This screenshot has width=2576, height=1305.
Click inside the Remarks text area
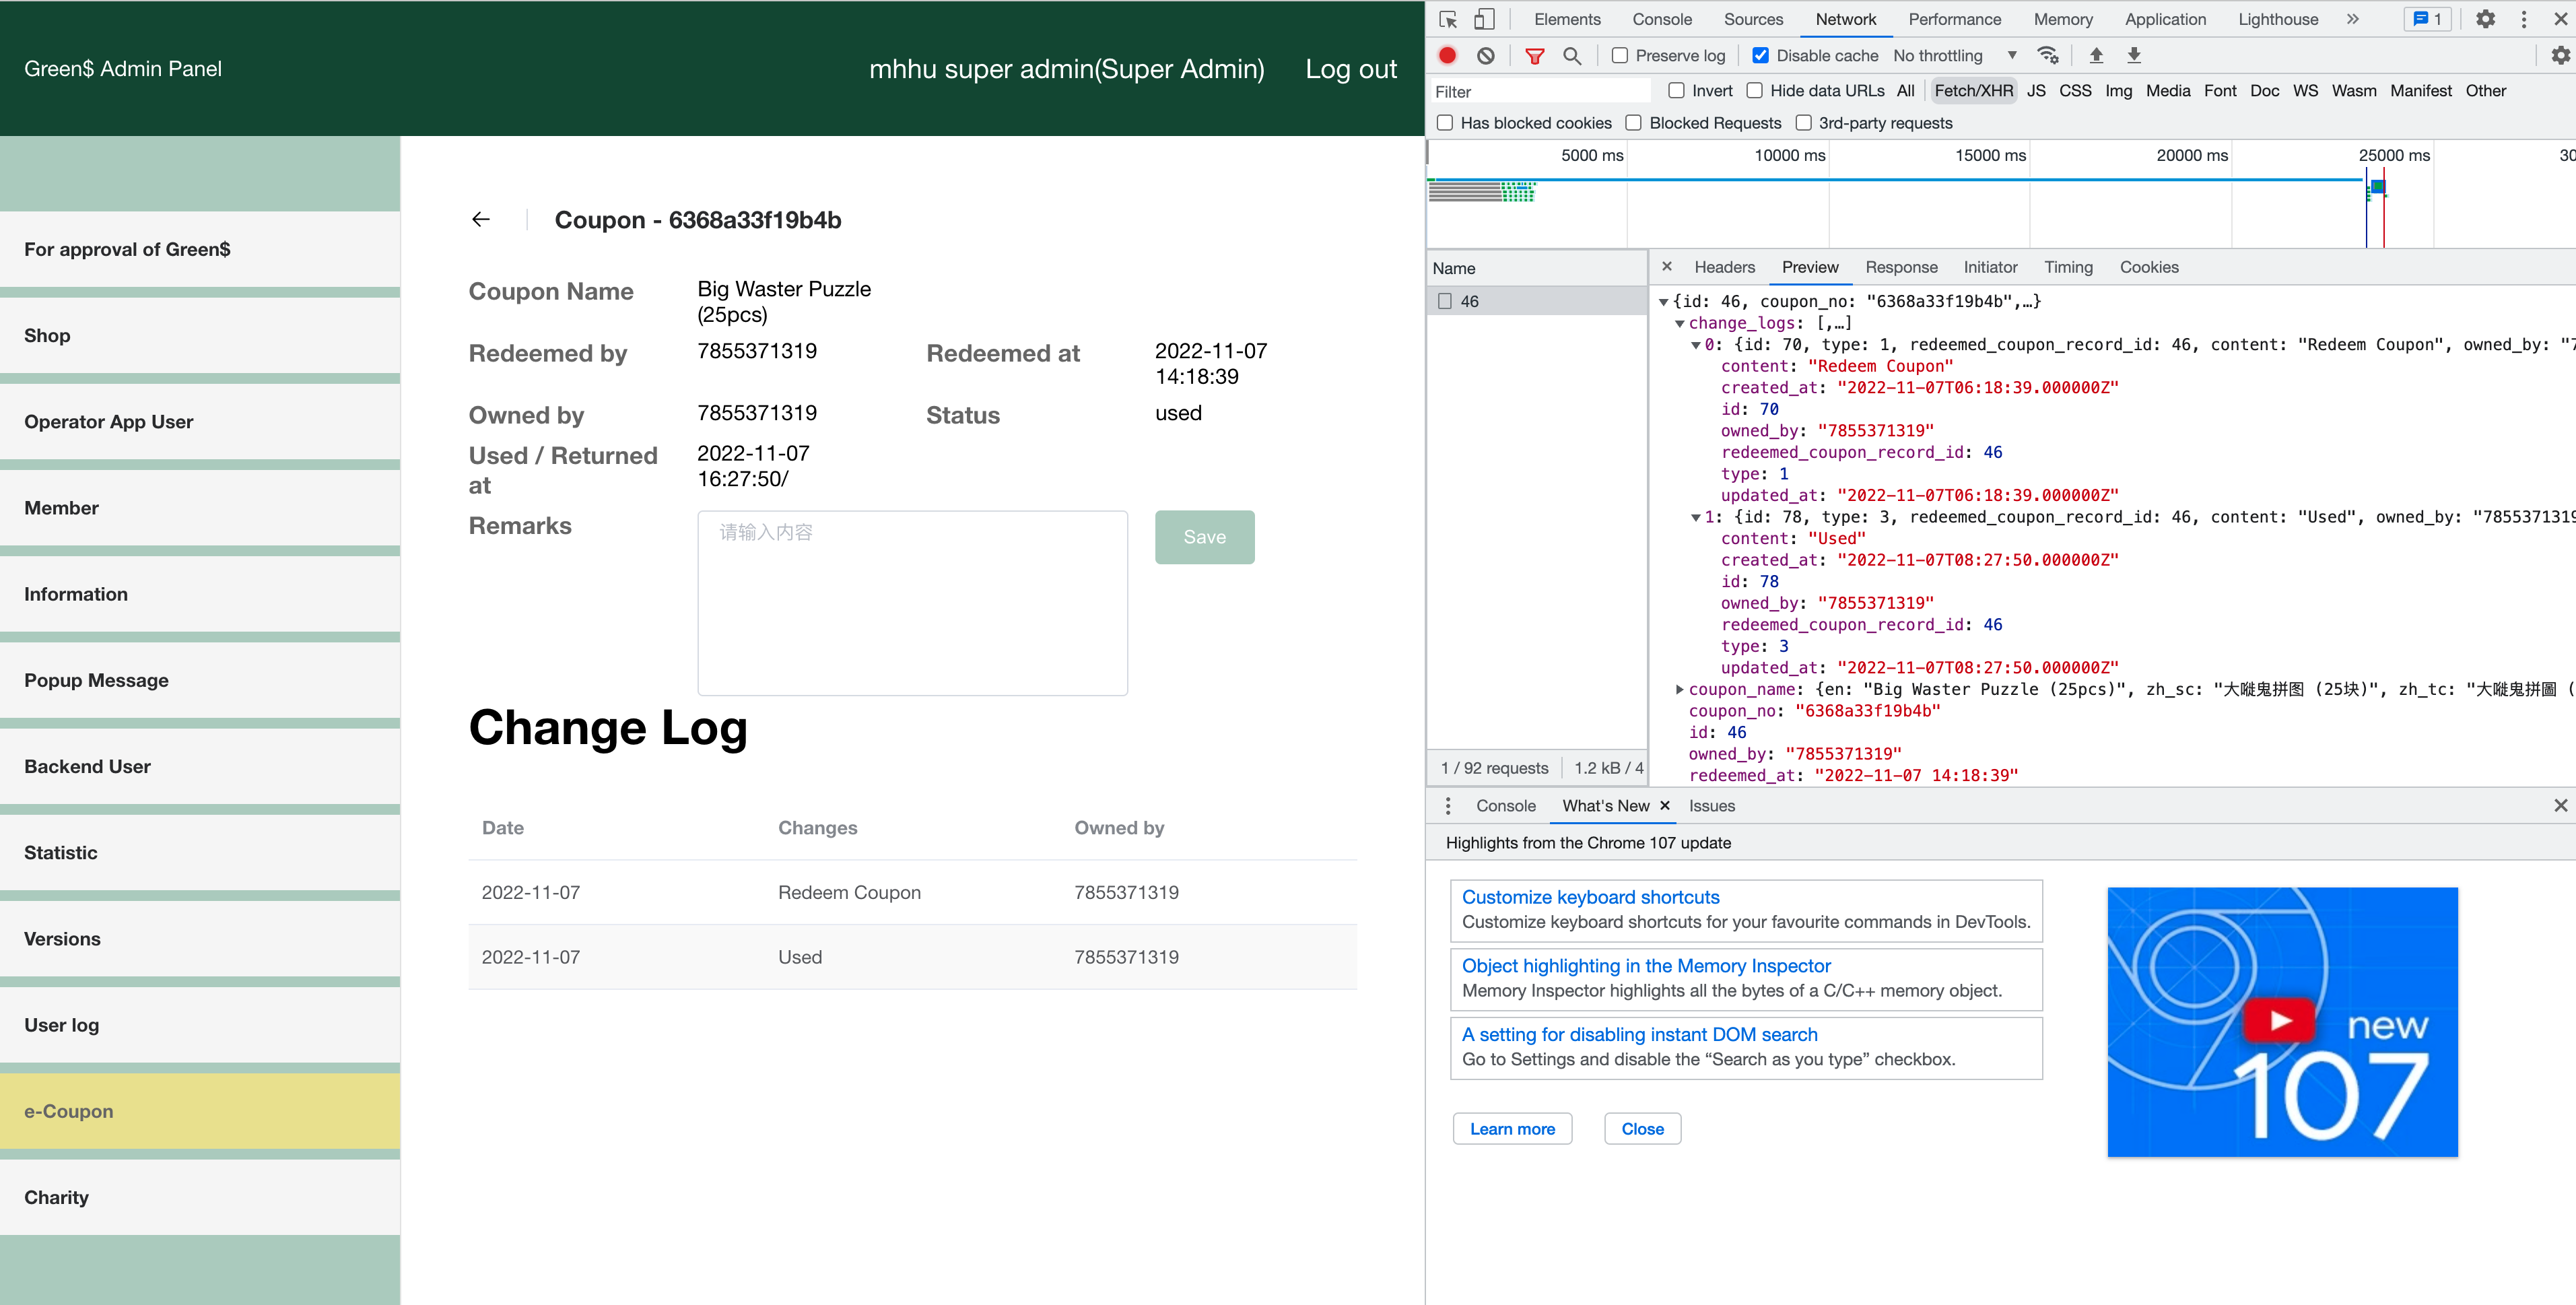(x=912, y=603)
